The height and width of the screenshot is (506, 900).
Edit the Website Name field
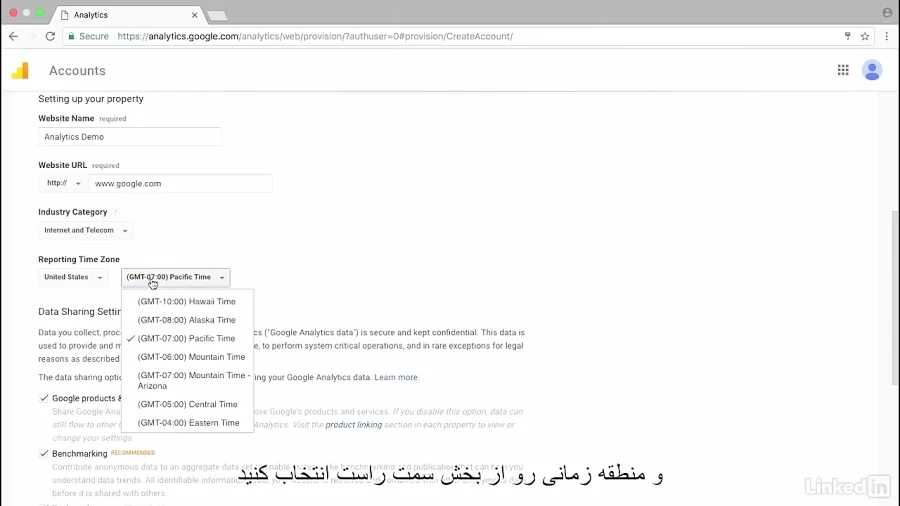130,137
